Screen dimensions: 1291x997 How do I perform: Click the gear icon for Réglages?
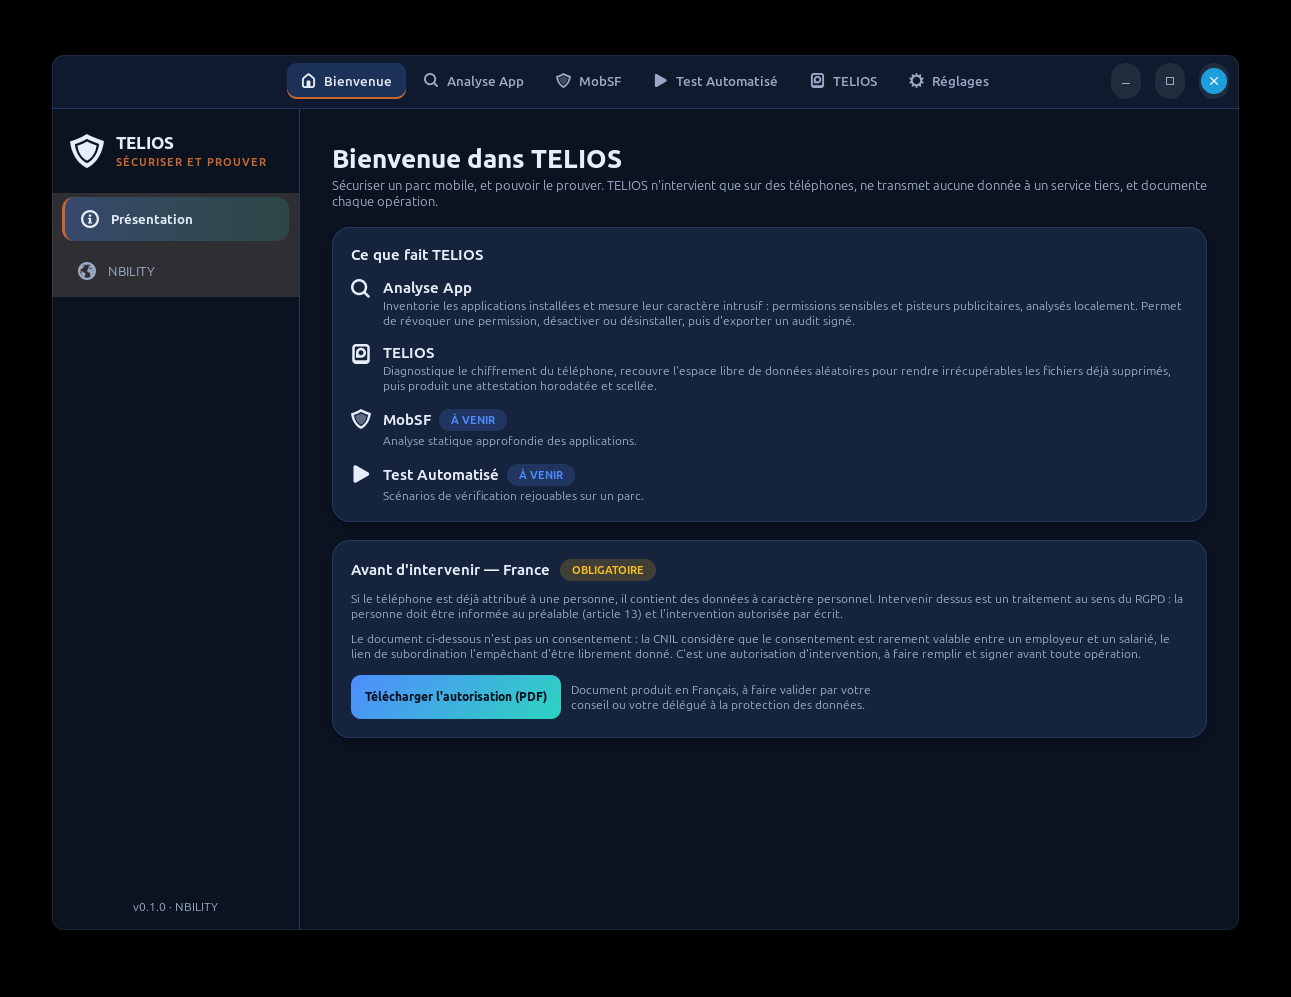(x=916, y=80)
